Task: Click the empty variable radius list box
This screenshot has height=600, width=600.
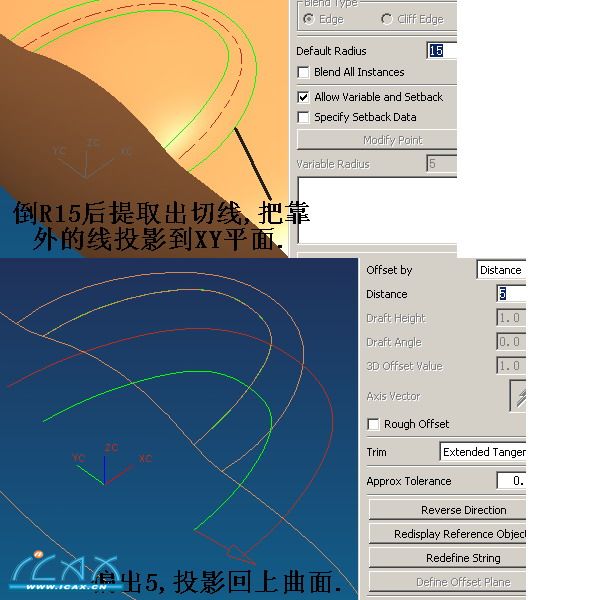Action: (x=377, y=210)
